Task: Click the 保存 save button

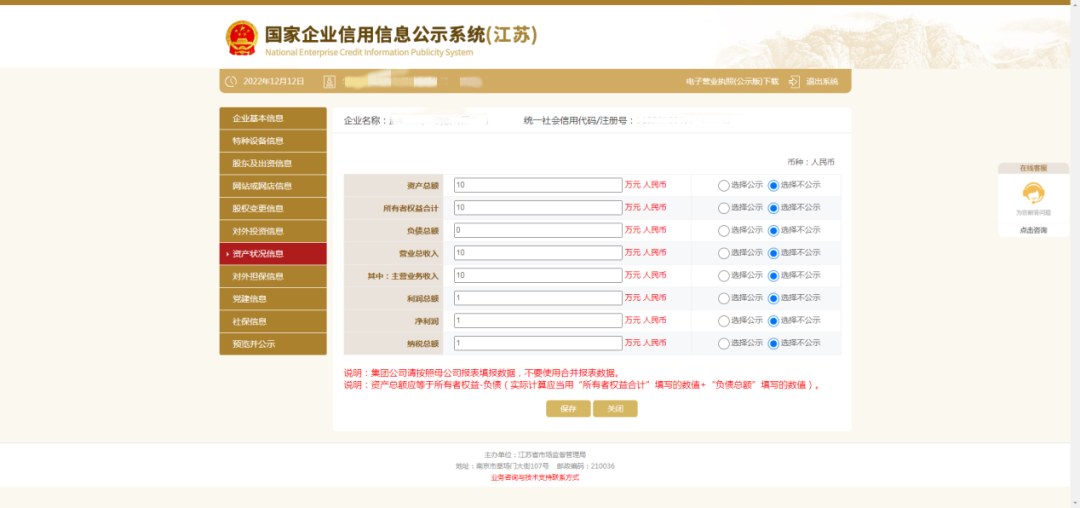Action: 568,409
